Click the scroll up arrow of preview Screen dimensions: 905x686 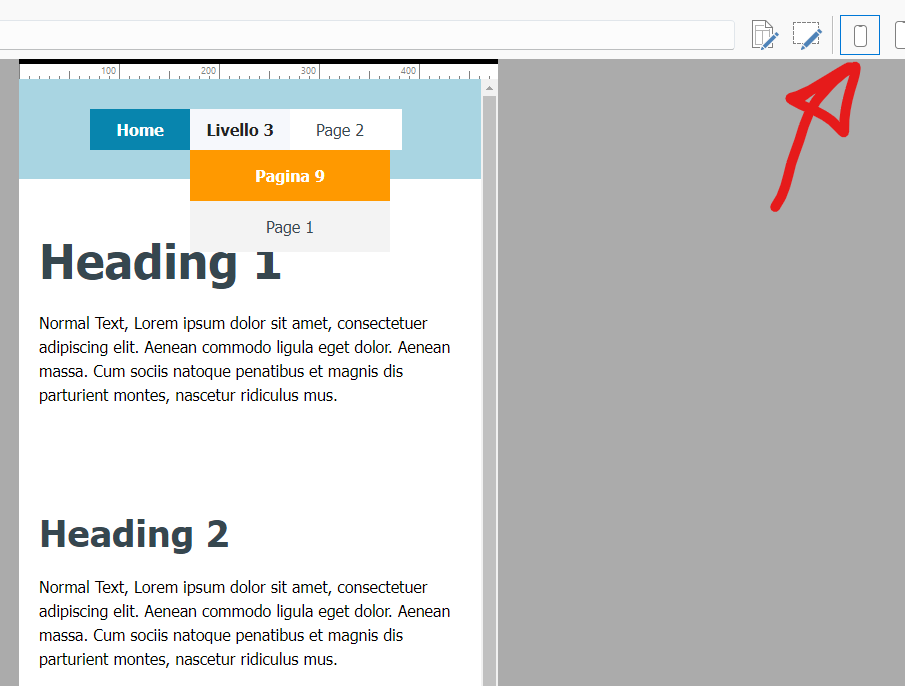coord(489,88)
